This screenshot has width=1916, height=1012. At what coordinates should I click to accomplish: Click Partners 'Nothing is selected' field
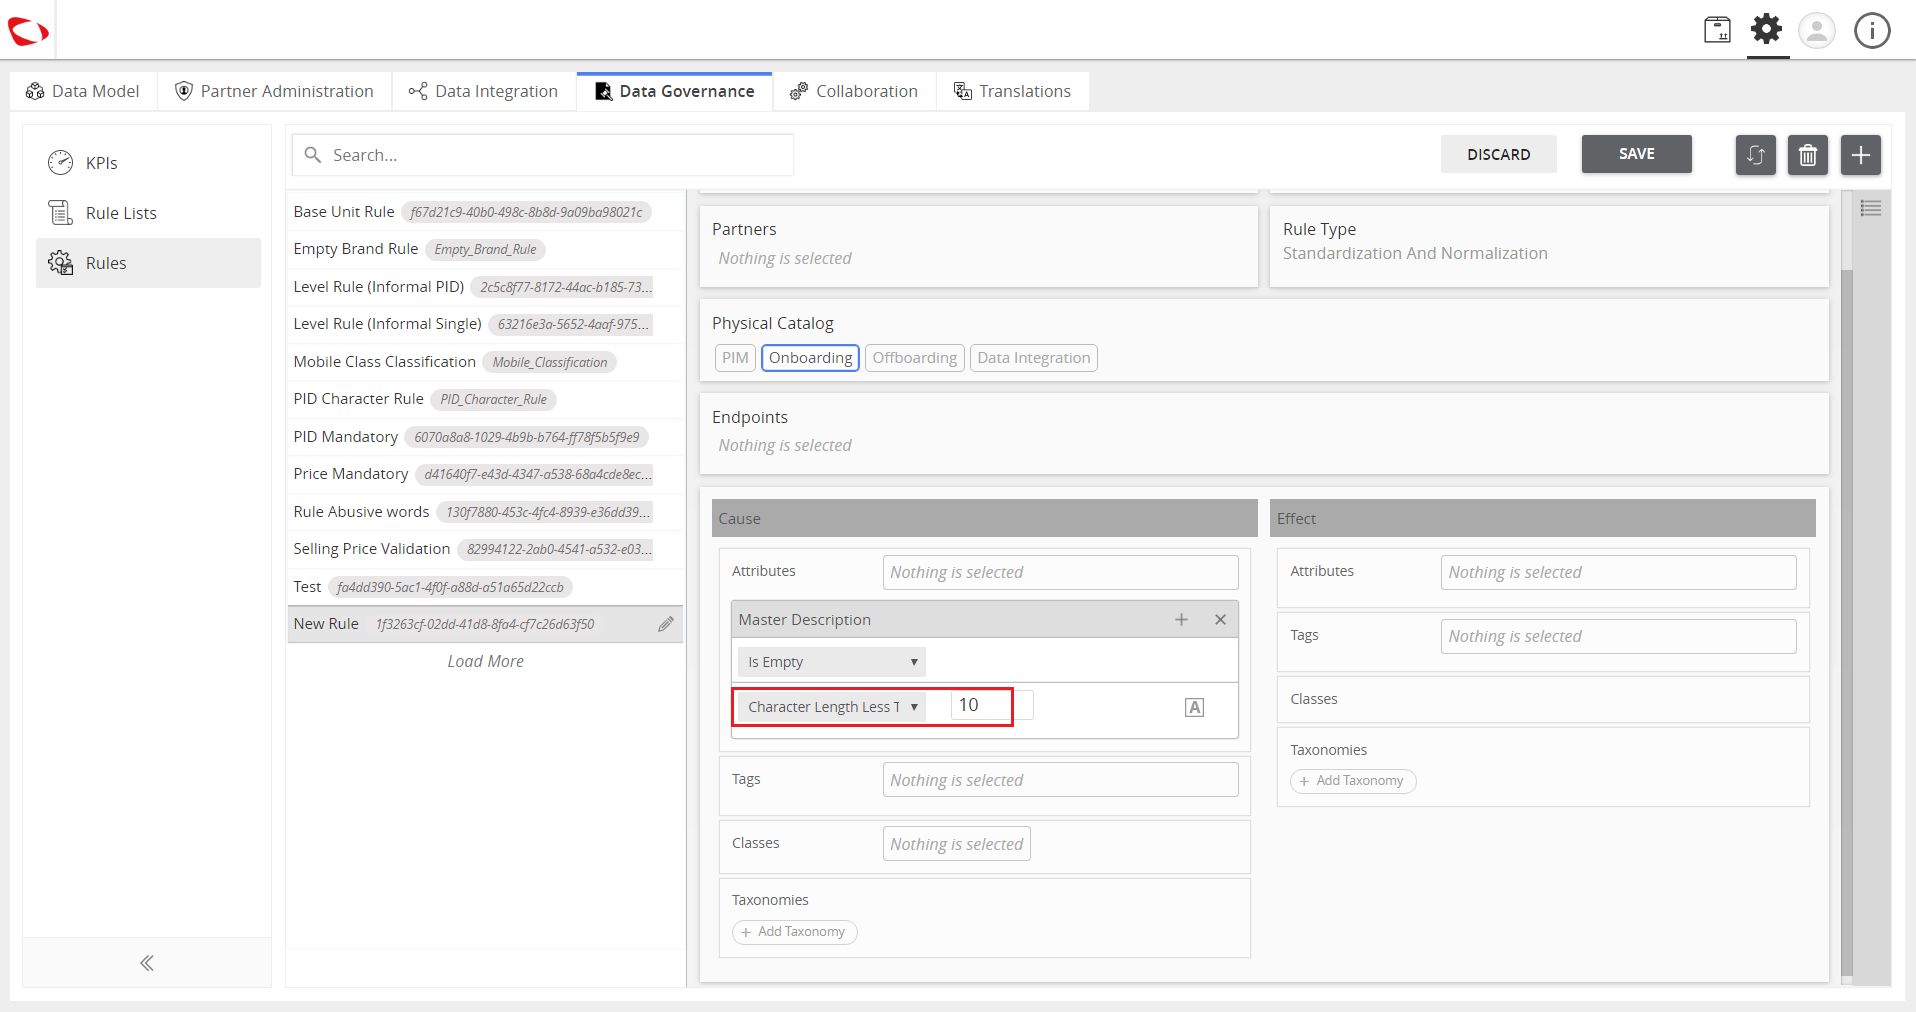coord(785,258)
